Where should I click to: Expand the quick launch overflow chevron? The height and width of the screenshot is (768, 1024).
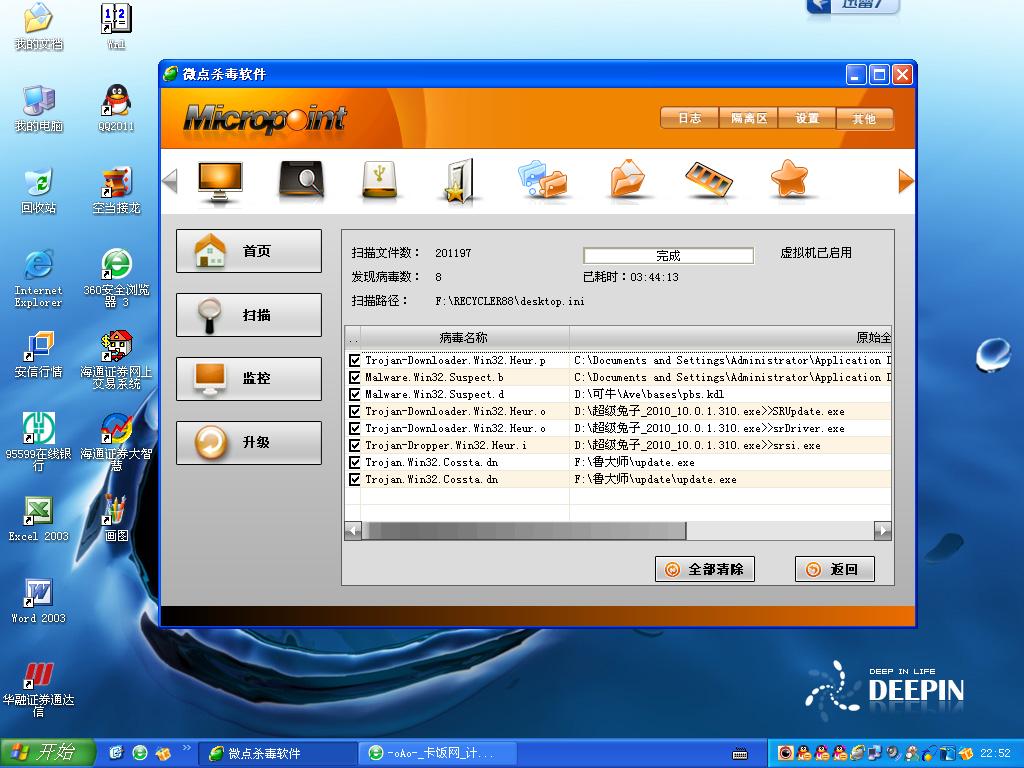pos(185,748)
